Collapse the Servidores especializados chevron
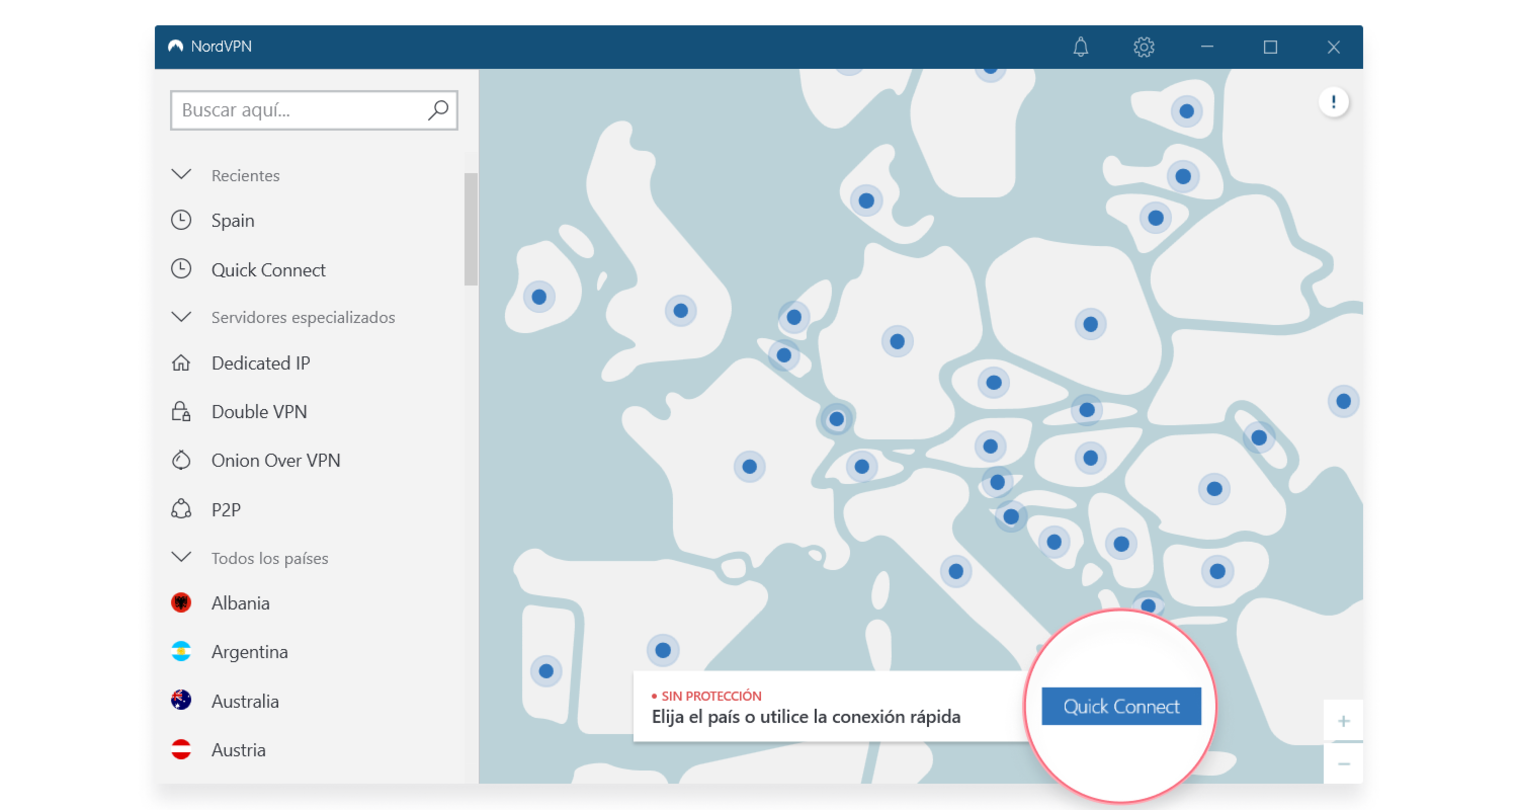 pyautogui.click(x=181, y=317)
